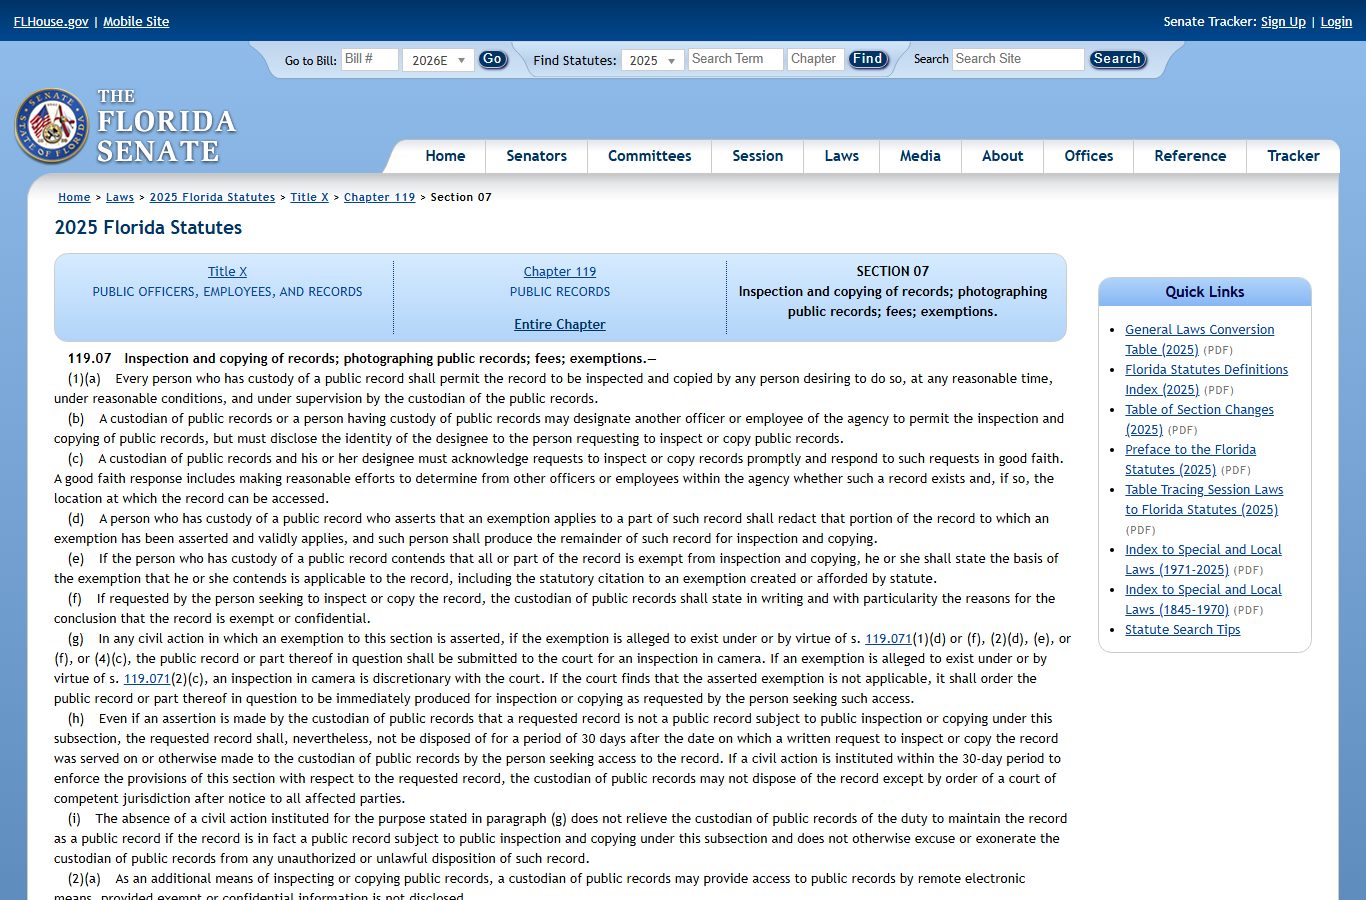
Task: Open General Laws Conversion Table (2025) link
Action: [1199, 340]
